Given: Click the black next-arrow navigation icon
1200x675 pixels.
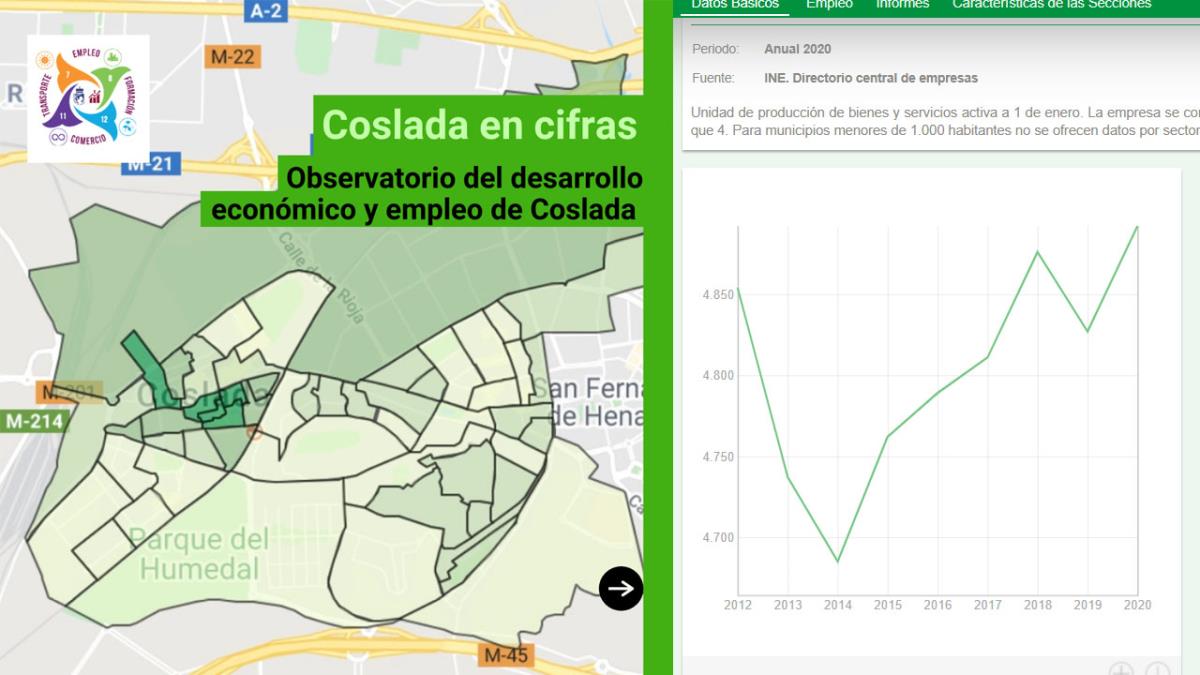Looking at the screenshot, I should (x=619, y=589).
